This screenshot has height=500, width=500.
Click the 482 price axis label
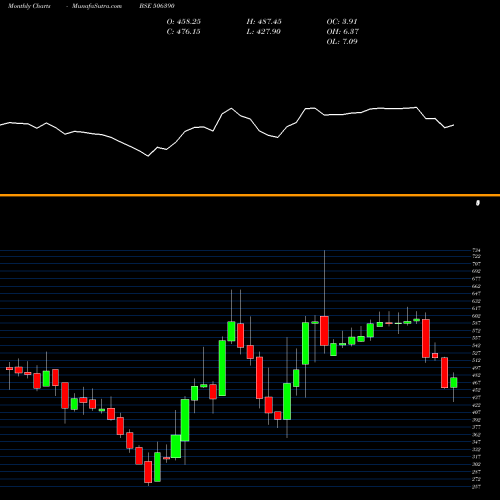tap(476, 375)
